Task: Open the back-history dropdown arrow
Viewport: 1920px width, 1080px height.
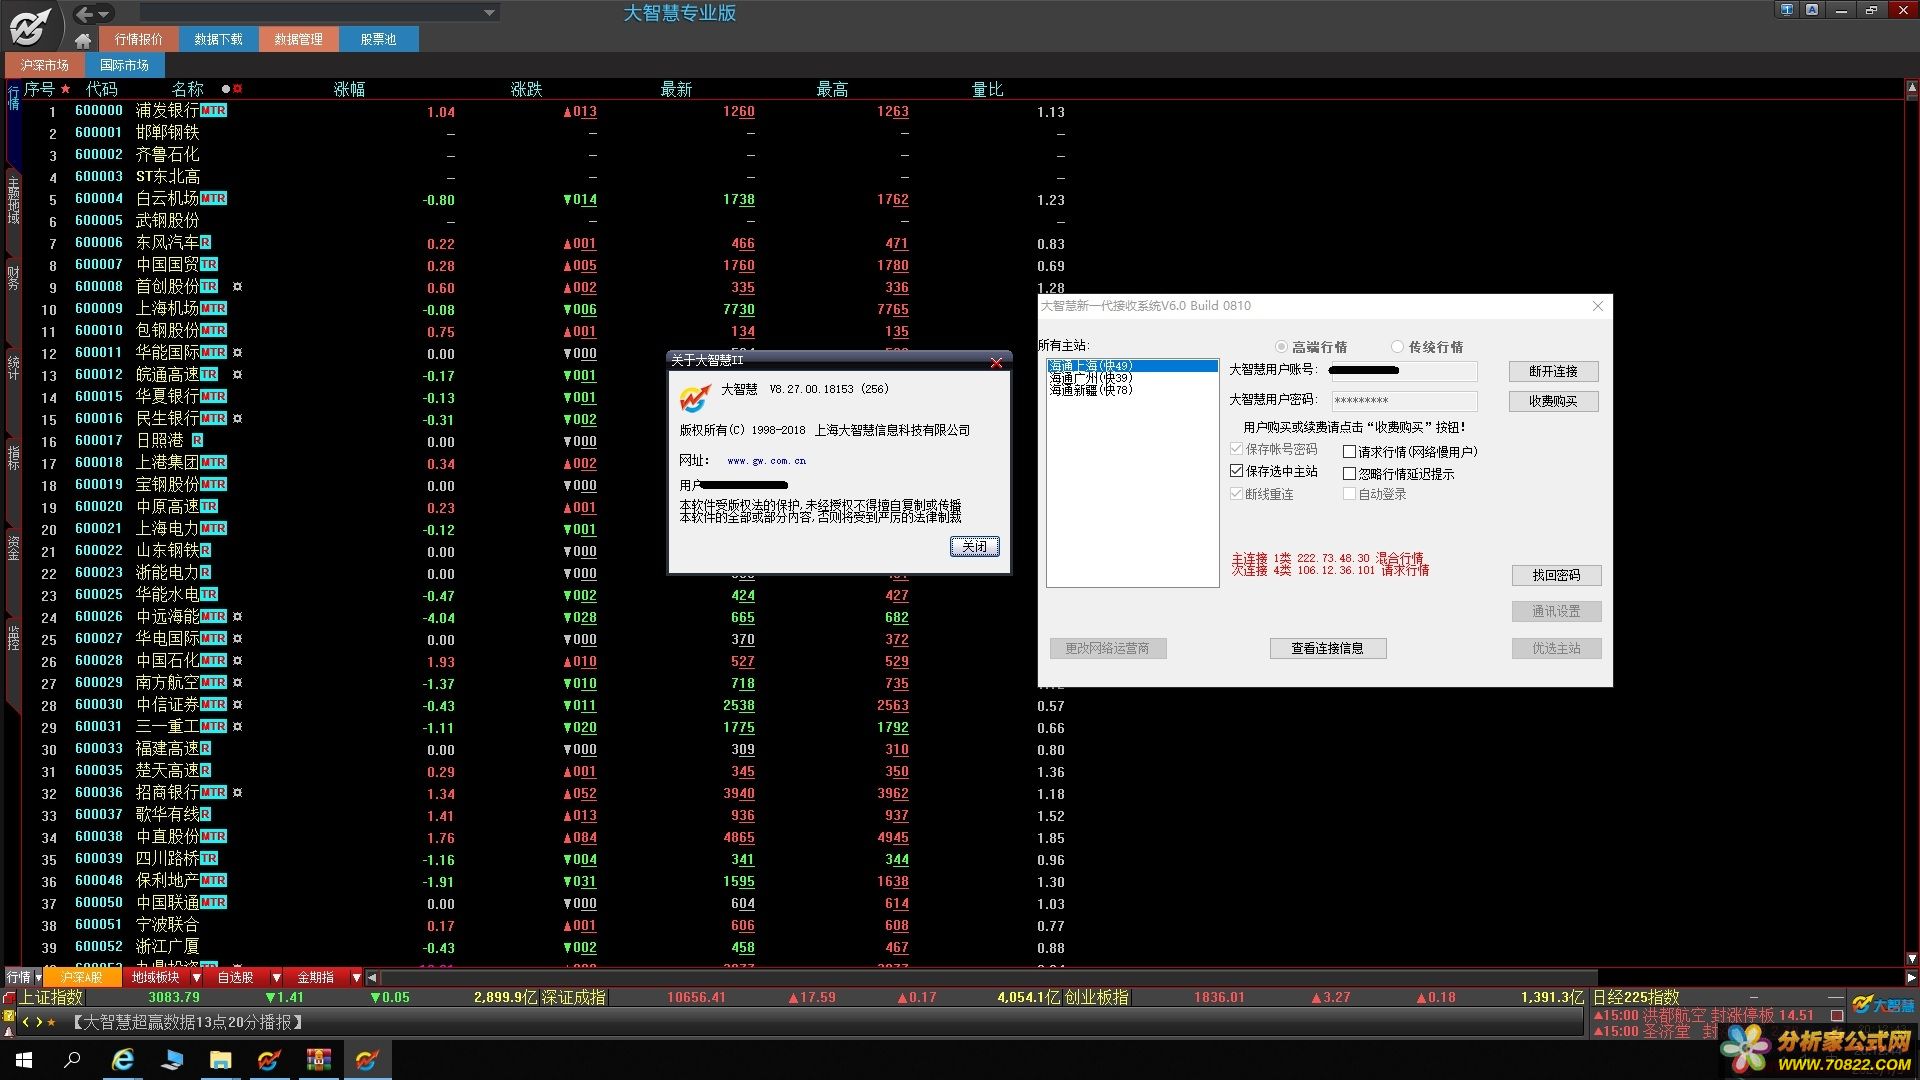Action: [x=104, y=14]
